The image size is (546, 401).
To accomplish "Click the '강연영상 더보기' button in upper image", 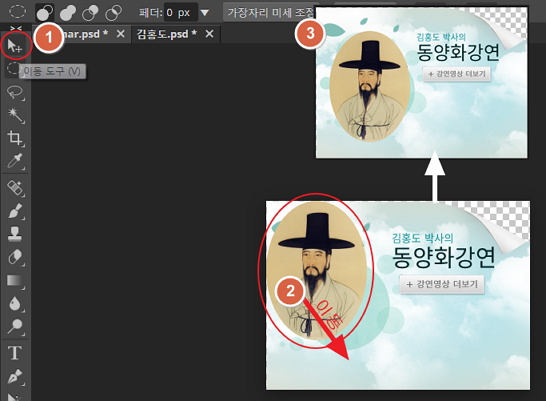I will click(457, 74).
